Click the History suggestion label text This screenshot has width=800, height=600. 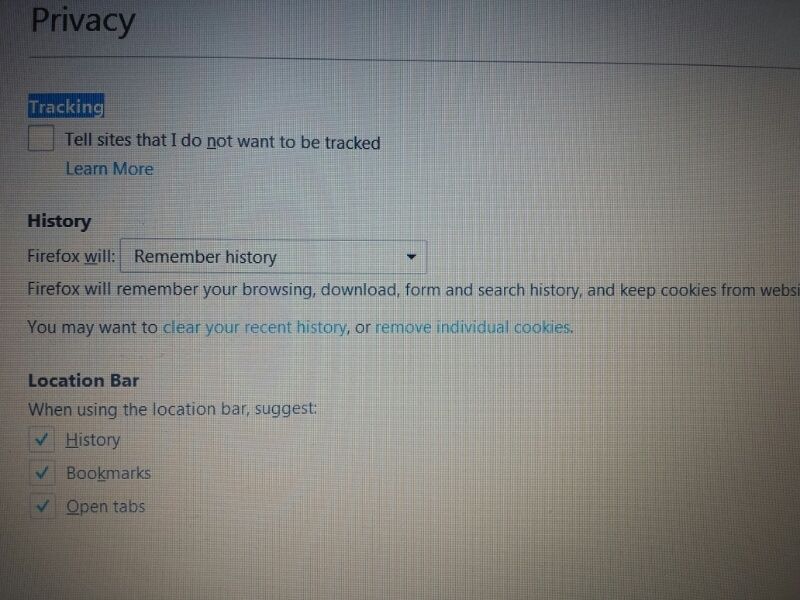[x=93, y=440]
